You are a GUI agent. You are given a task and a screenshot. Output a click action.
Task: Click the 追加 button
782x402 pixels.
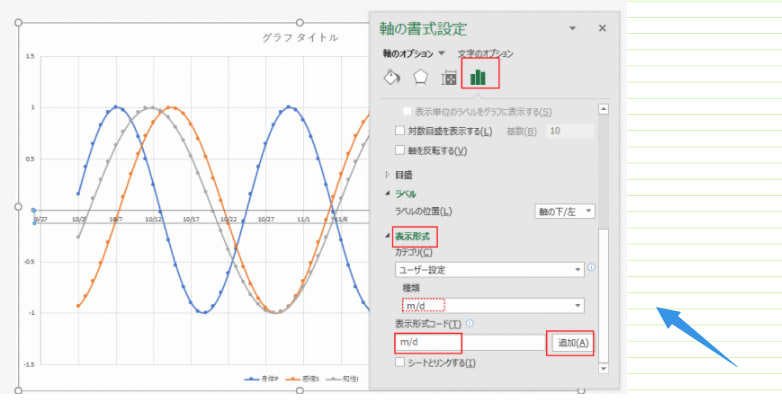coord(572,343)
